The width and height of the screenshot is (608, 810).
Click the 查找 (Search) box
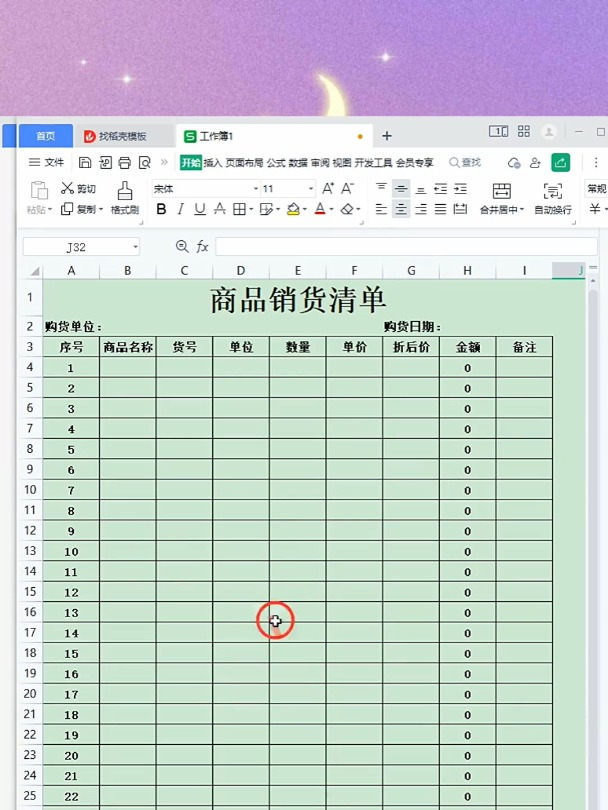pyautogui.click(x=465, y=163)
